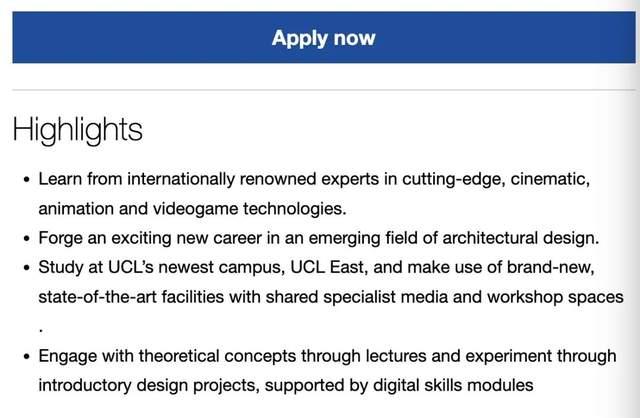The image size is (640, 418).
Task: Click the word 'cutting-edge' in first bullet
Action: tap(453, 180)
